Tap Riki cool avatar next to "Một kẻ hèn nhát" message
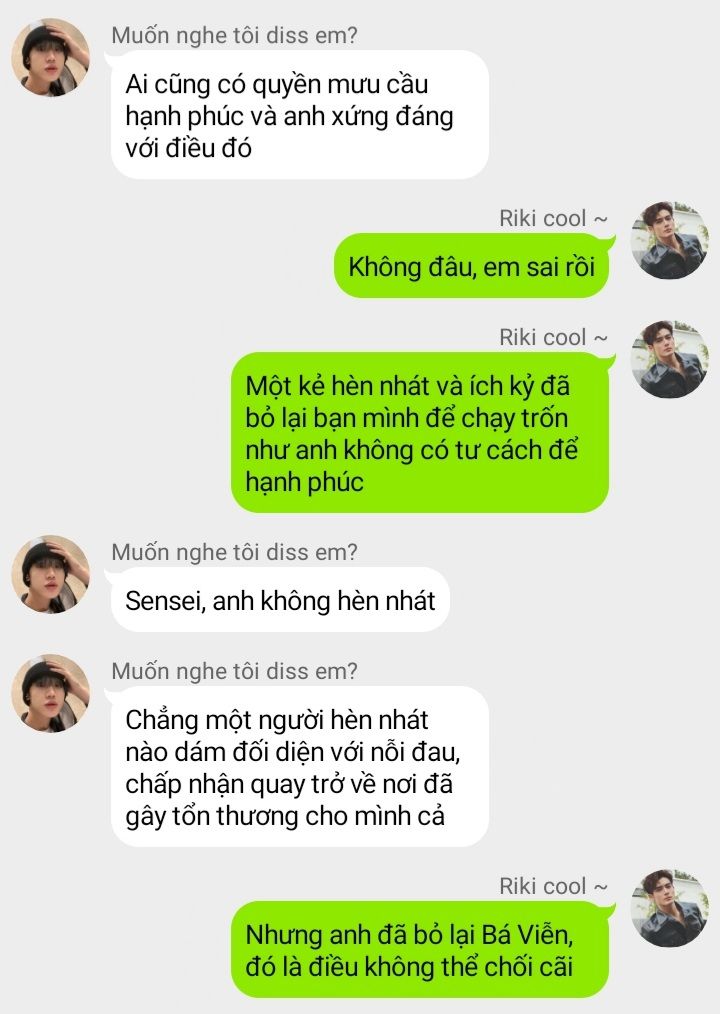This screenshot has width=720, height=1014. pyautogui.click(x=670, y=359)
